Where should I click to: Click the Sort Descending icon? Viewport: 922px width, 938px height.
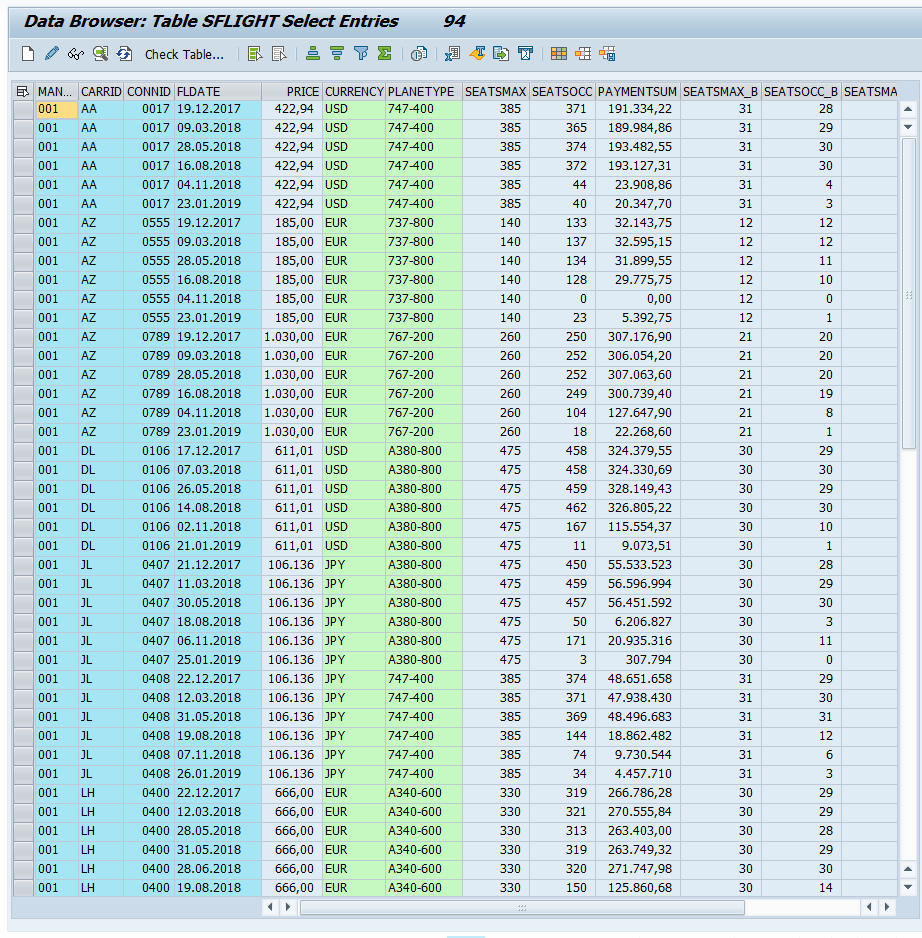337,54
